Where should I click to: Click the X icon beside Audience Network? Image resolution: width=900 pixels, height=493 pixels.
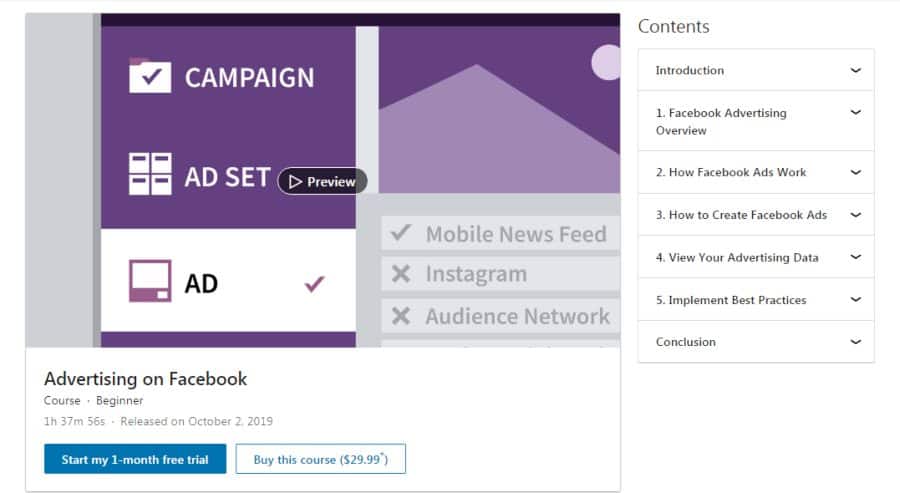point(401,316)
